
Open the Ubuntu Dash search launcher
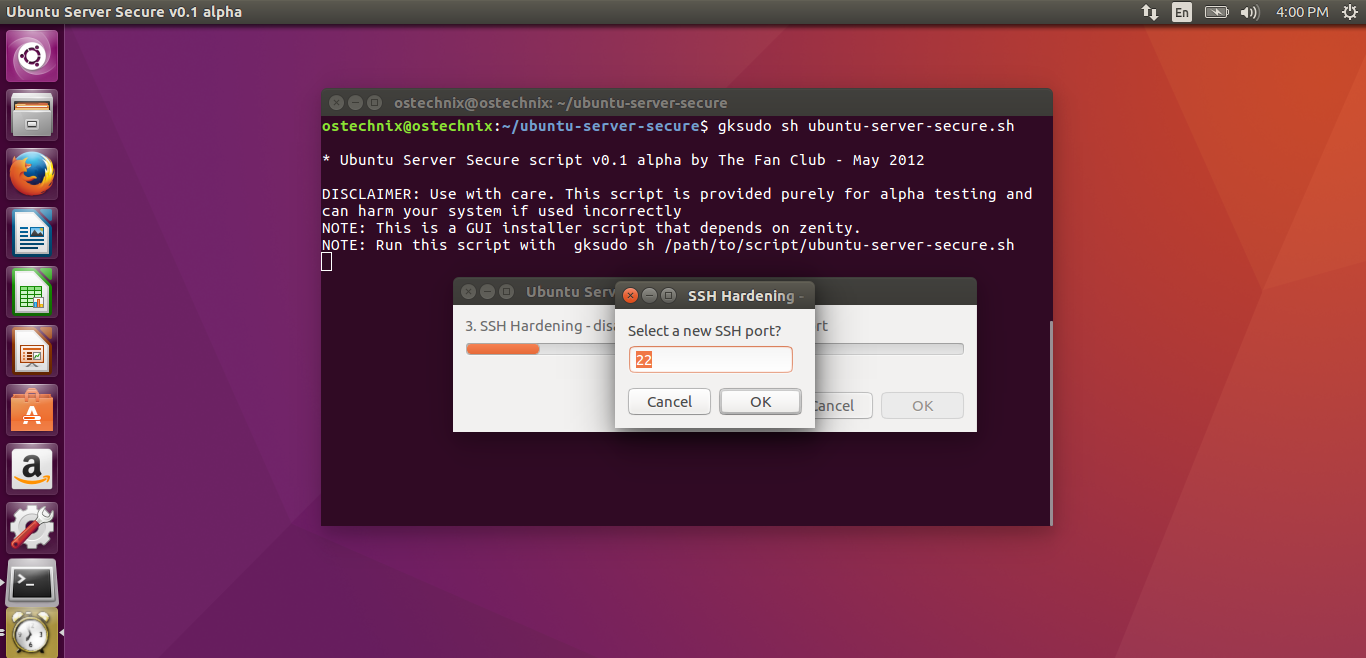coord(33,56)
